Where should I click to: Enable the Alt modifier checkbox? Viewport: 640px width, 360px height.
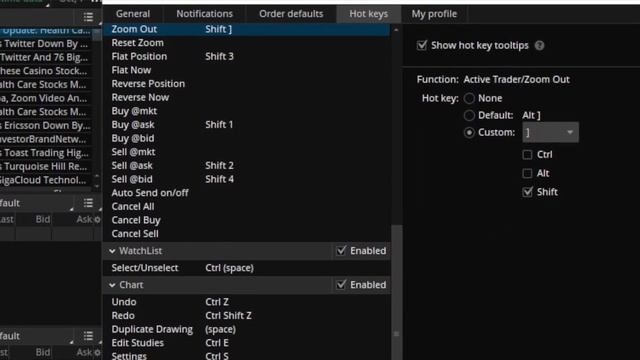coord(527,173)
